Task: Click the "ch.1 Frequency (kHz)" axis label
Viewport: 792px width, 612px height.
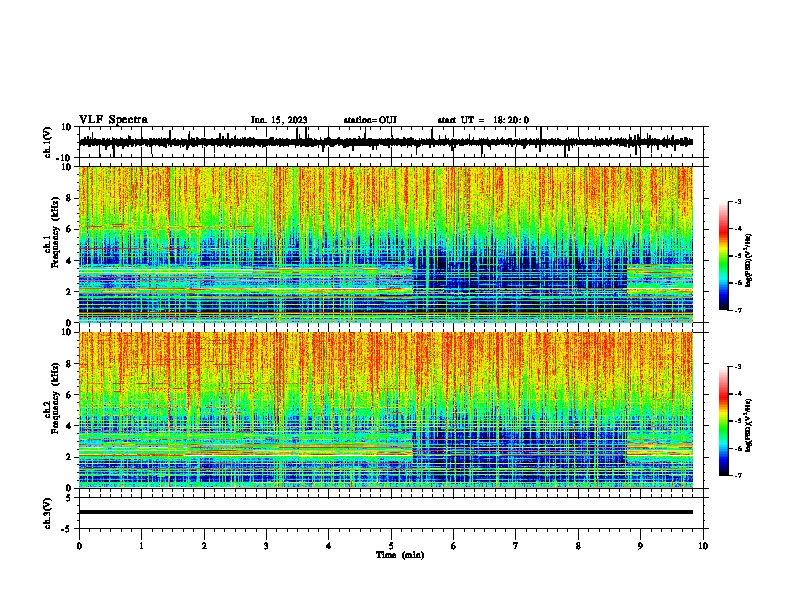Action: pyautogui.click(x=52, y=232)
